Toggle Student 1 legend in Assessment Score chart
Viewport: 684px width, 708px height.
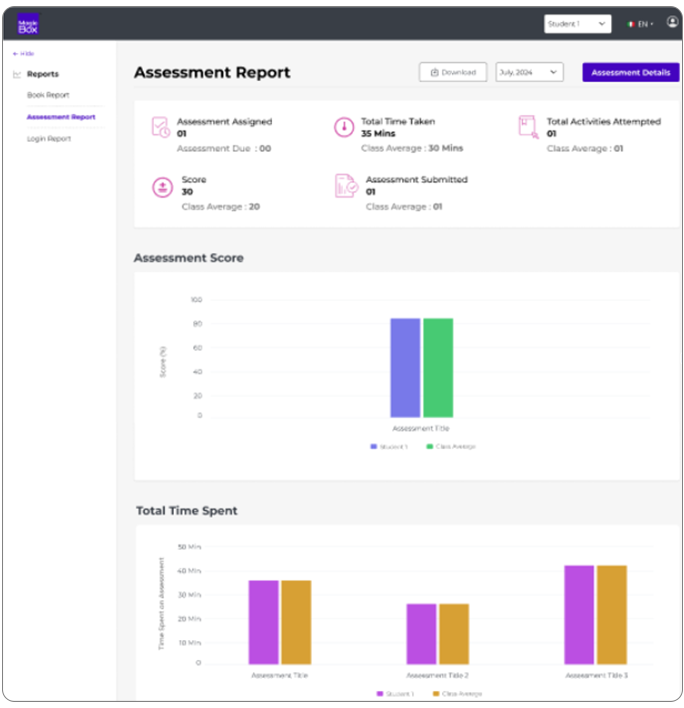[389, 447]
